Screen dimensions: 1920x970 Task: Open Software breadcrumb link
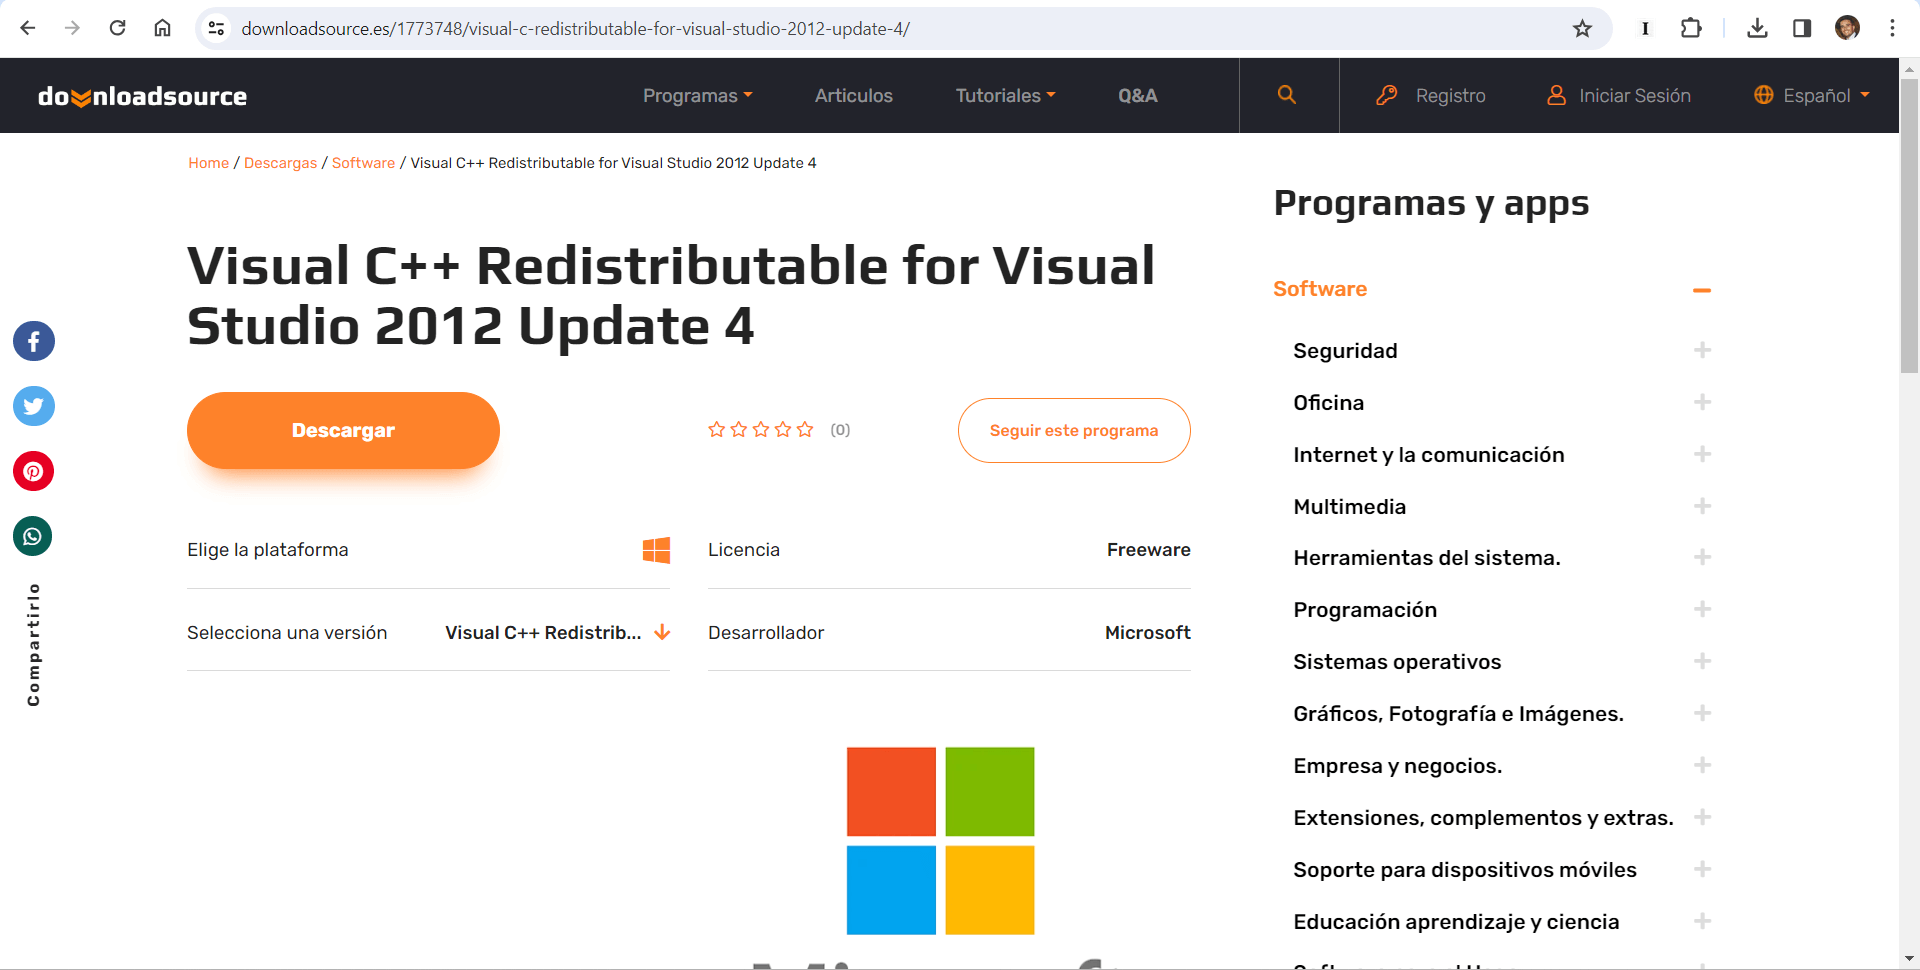tap(363, 163)
